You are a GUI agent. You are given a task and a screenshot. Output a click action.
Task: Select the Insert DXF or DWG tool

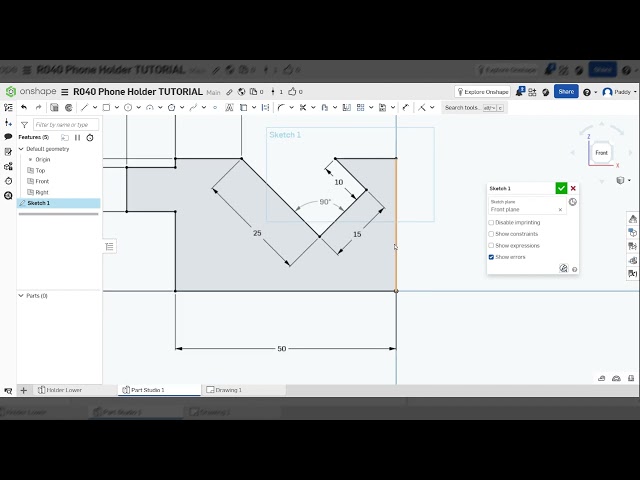coord(382,107)
